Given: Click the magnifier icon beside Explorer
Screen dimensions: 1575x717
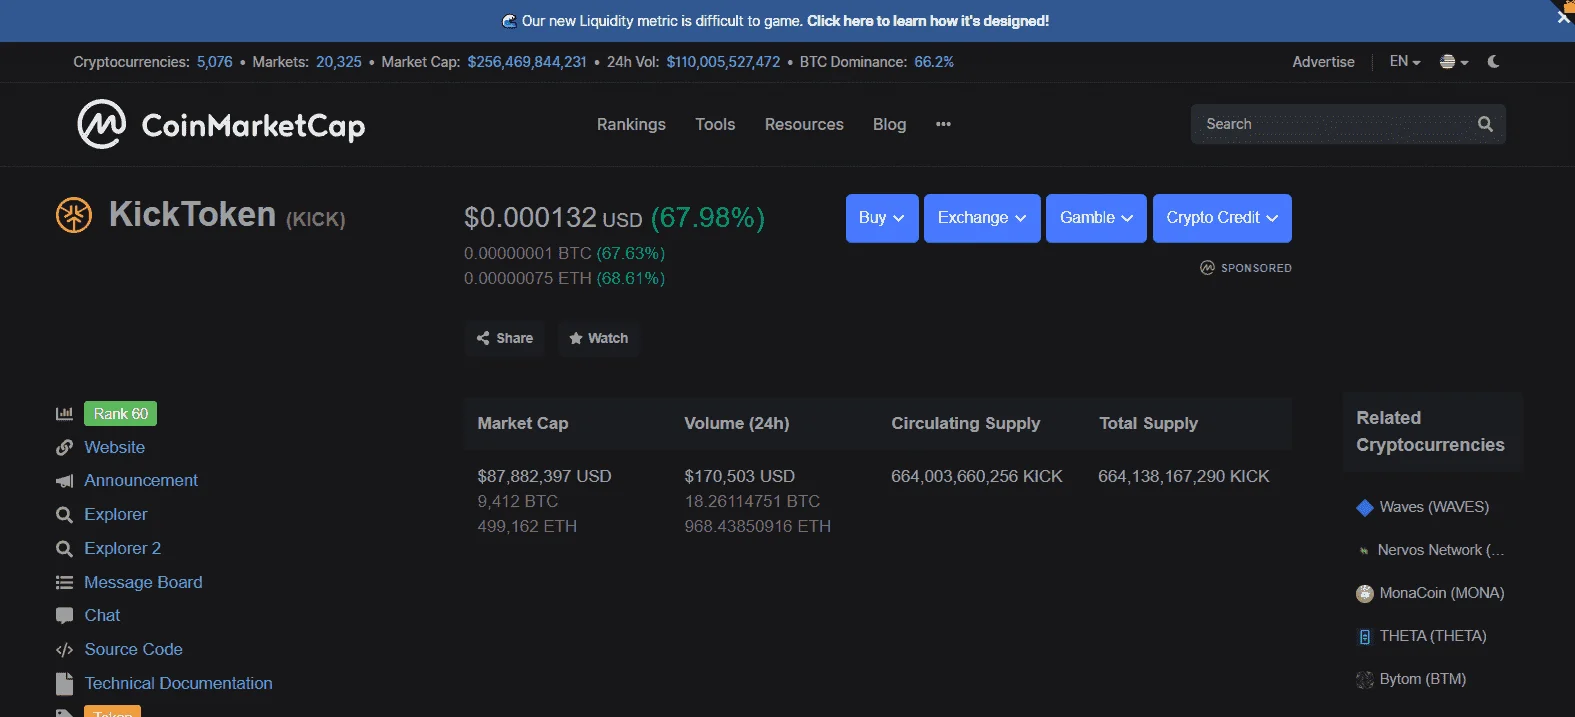Looking at the screenshot, I should pos(64,515).
